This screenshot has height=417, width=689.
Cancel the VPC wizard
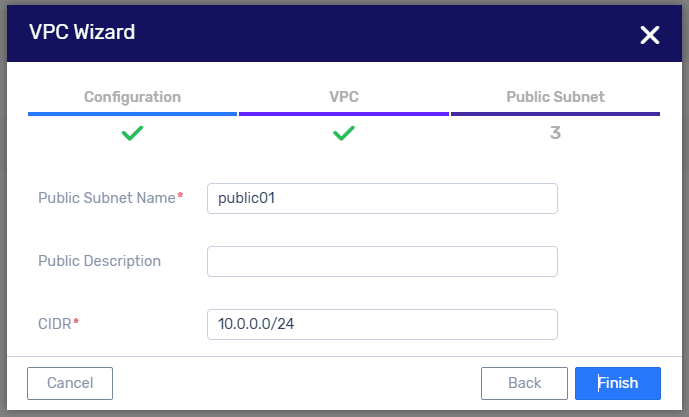click(70, 383)
